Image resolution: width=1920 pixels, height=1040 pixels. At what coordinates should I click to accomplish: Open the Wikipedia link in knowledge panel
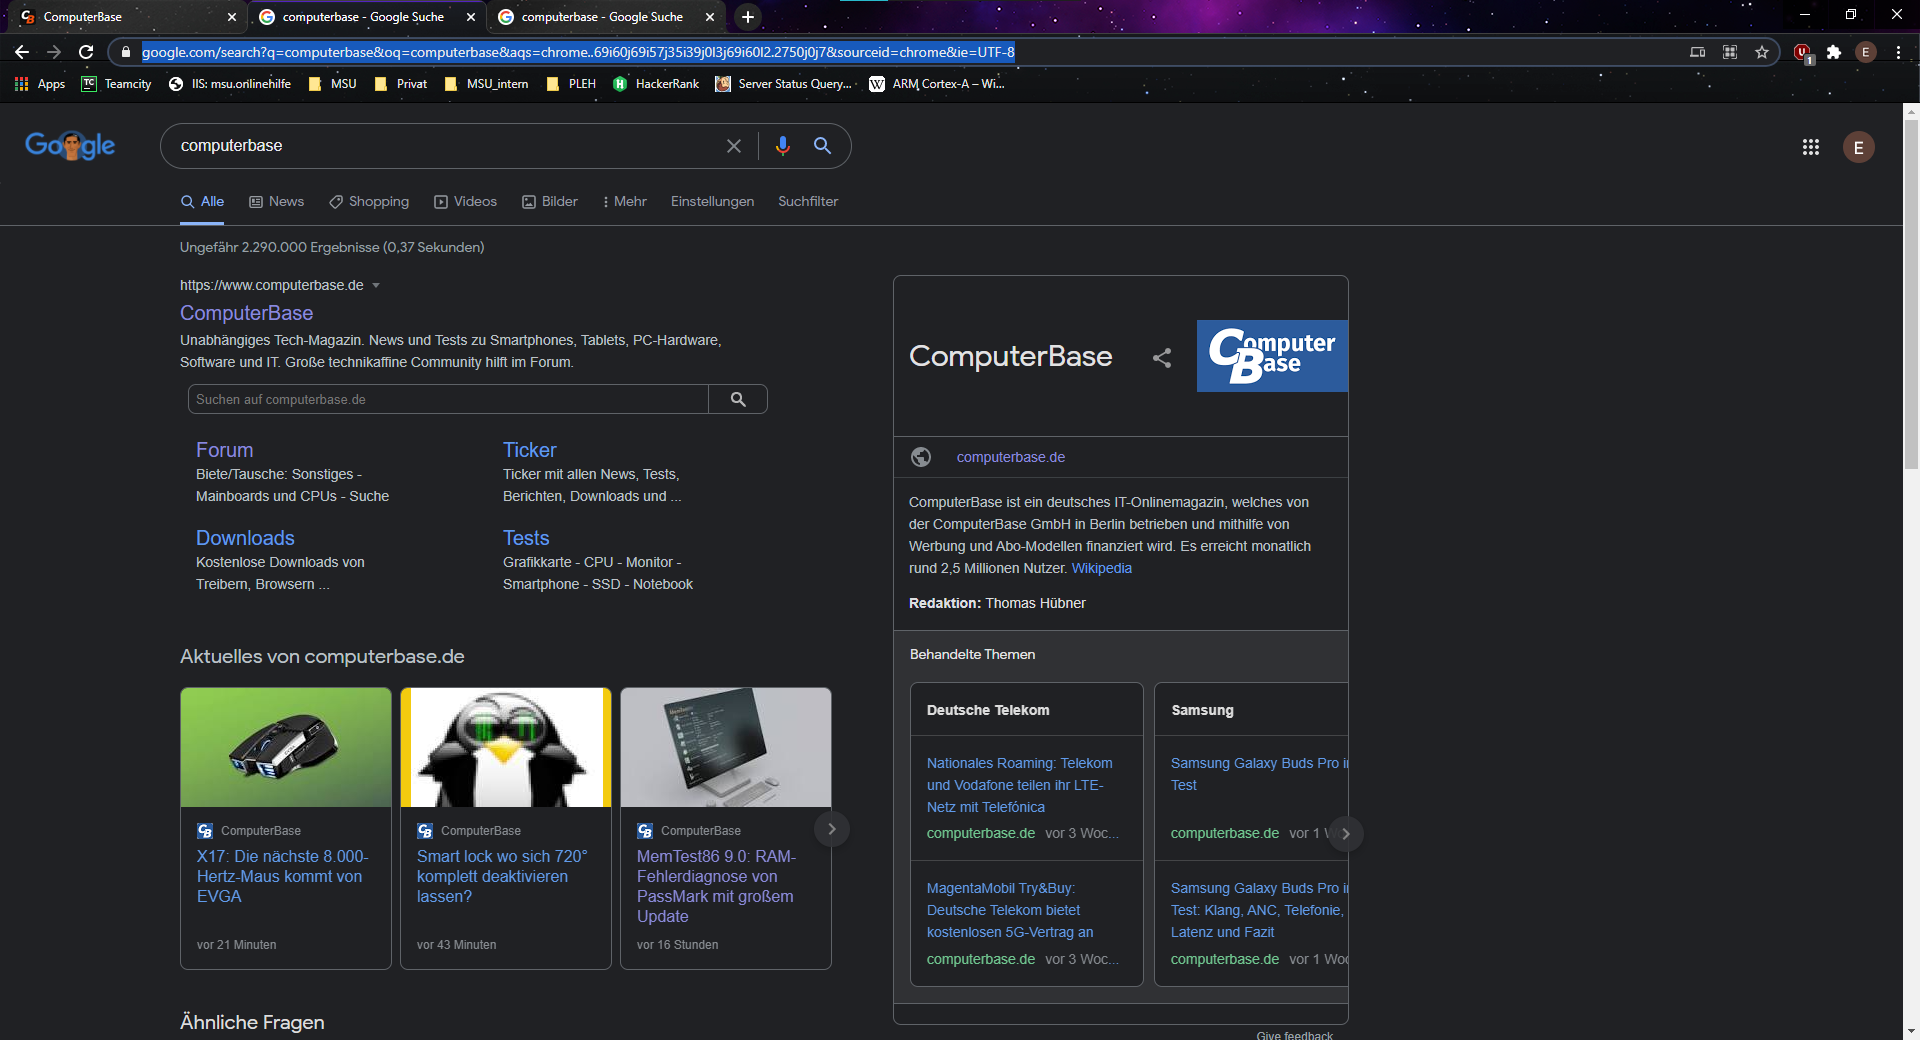1101,568
